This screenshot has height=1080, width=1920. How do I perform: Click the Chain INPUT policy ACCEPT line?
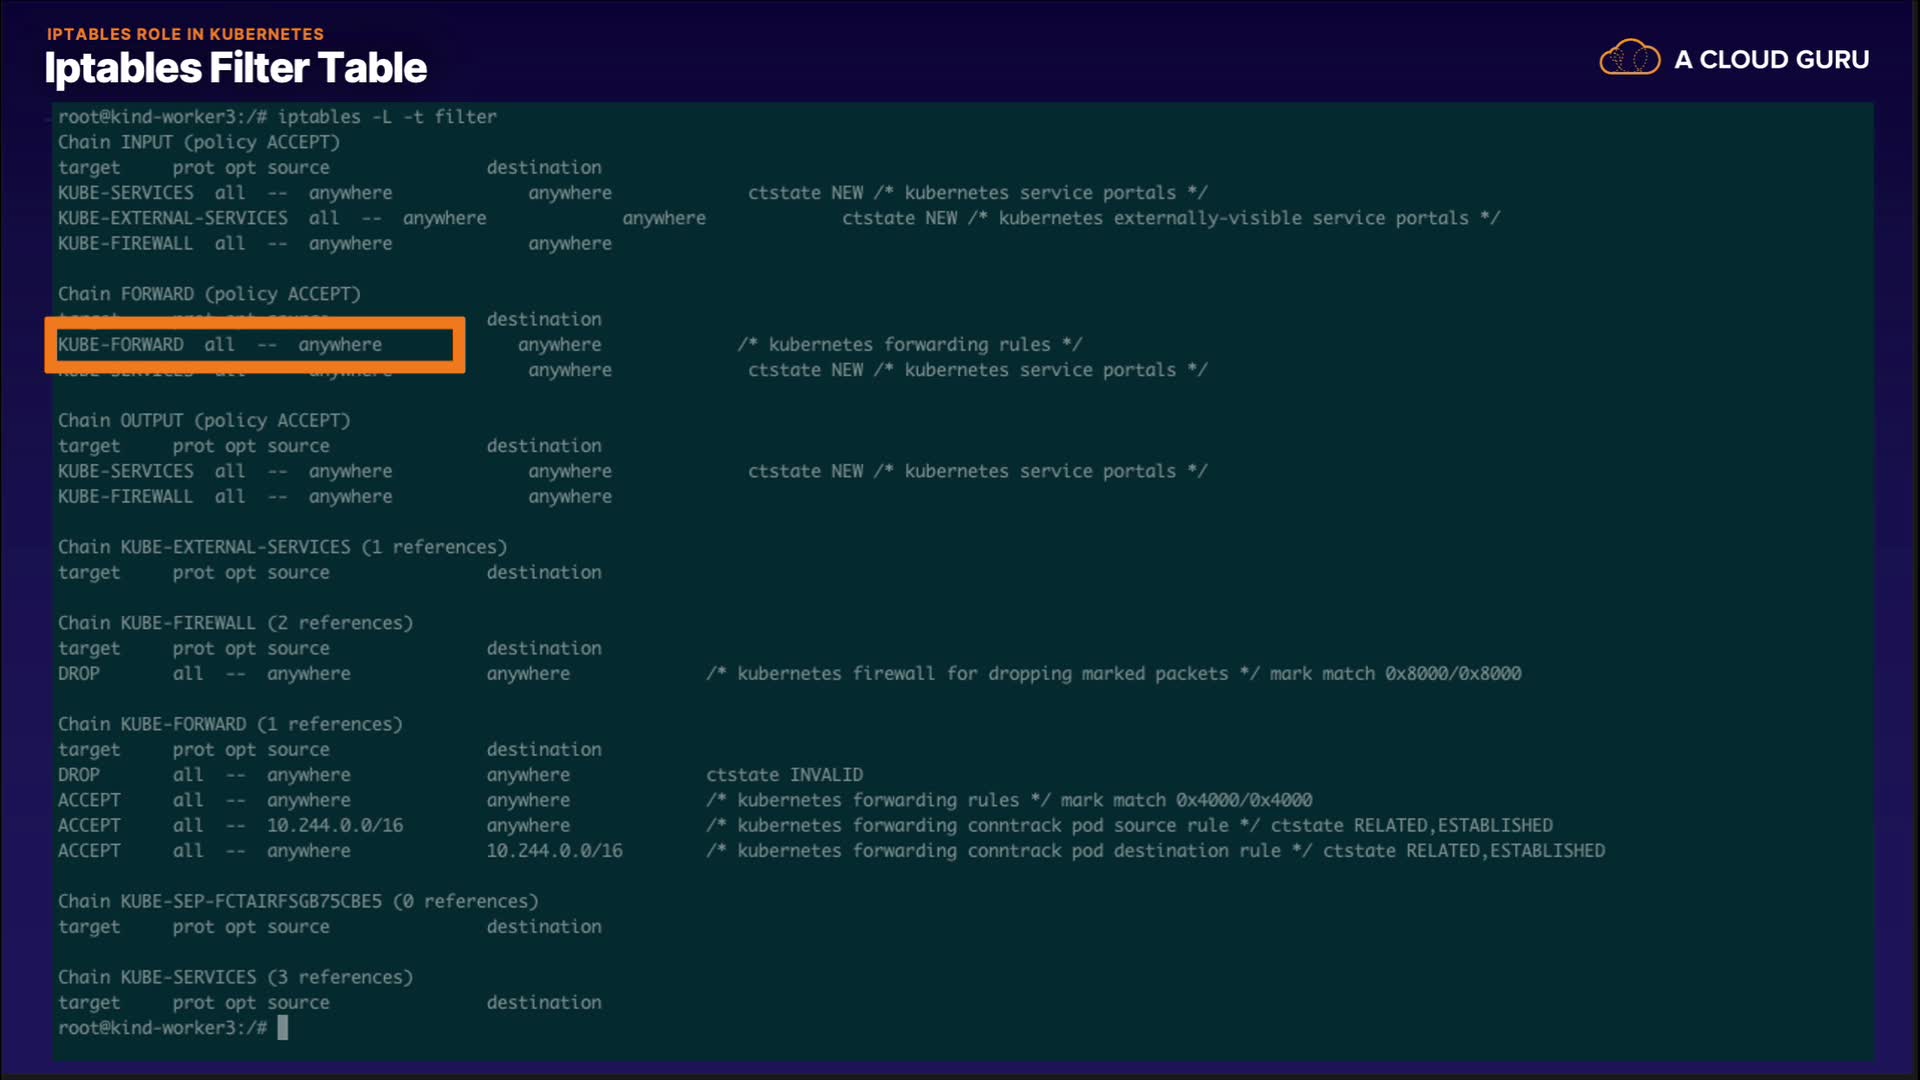(x=198, y=142)
